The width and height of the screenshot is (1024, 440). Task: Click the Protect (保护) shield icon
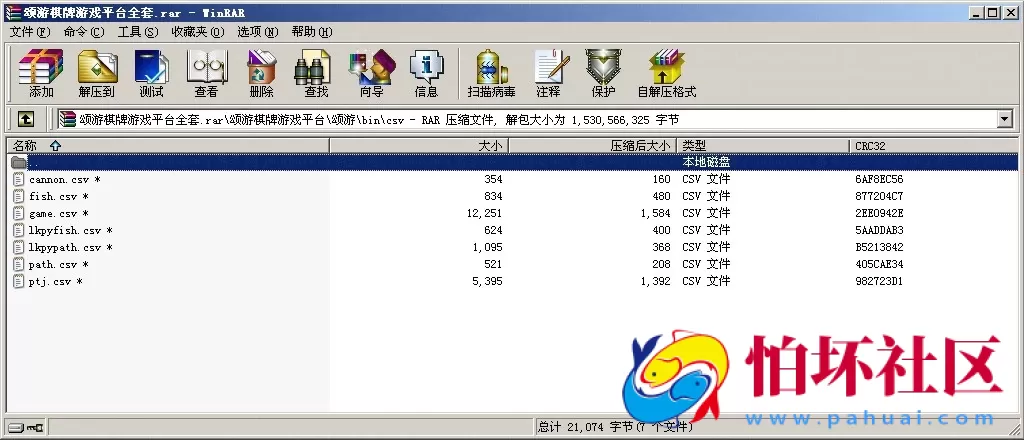pos(603,72)
